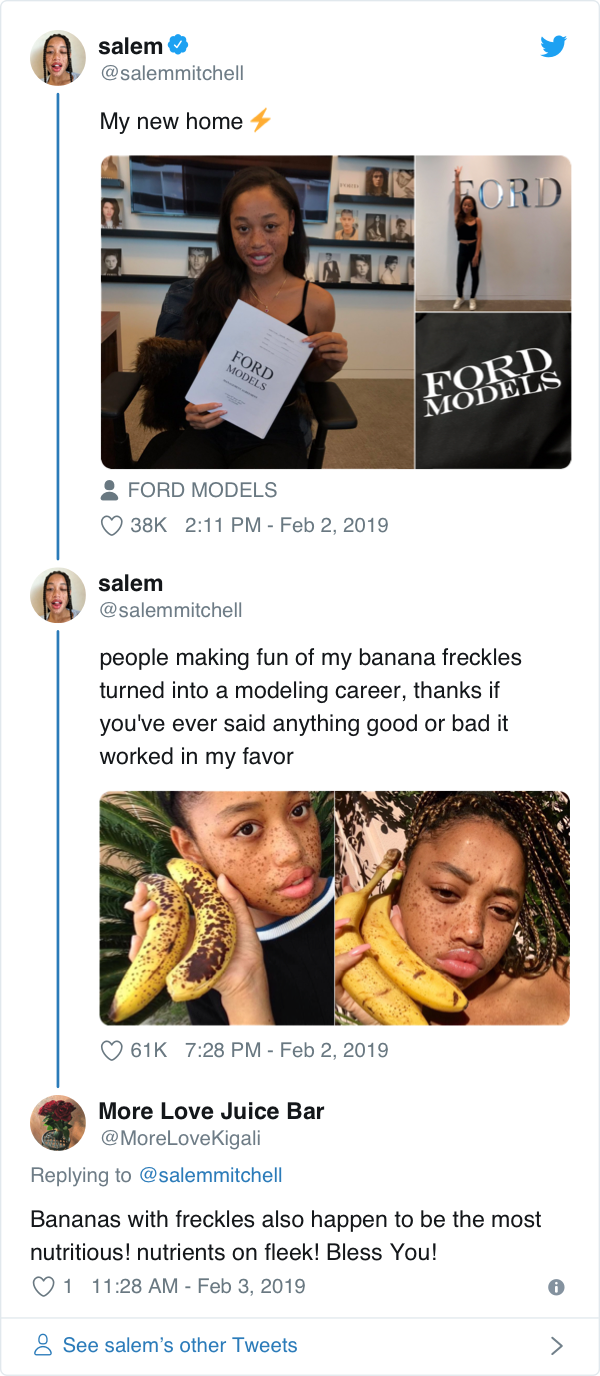
Task: Click the blue verified badge beside salem
Action: click(x=178, y=45)
